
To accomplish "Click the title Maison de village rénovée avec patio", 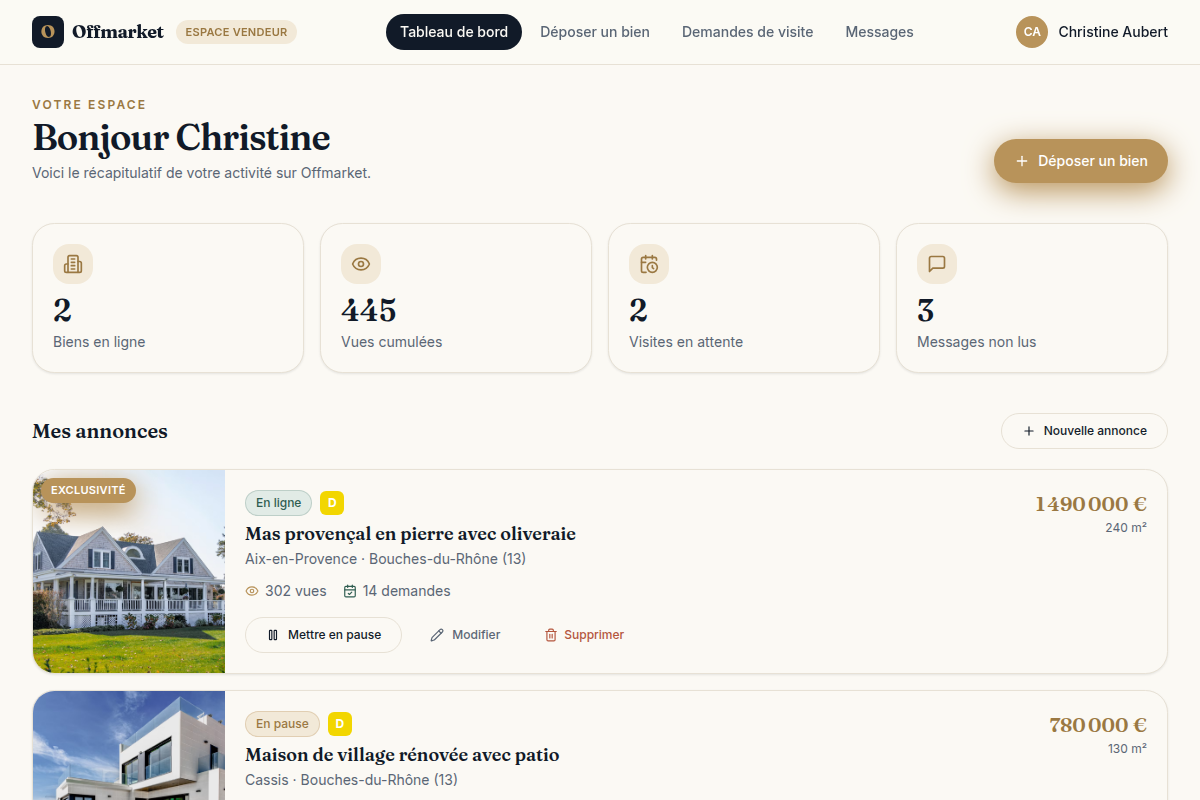I will [402, 755].
